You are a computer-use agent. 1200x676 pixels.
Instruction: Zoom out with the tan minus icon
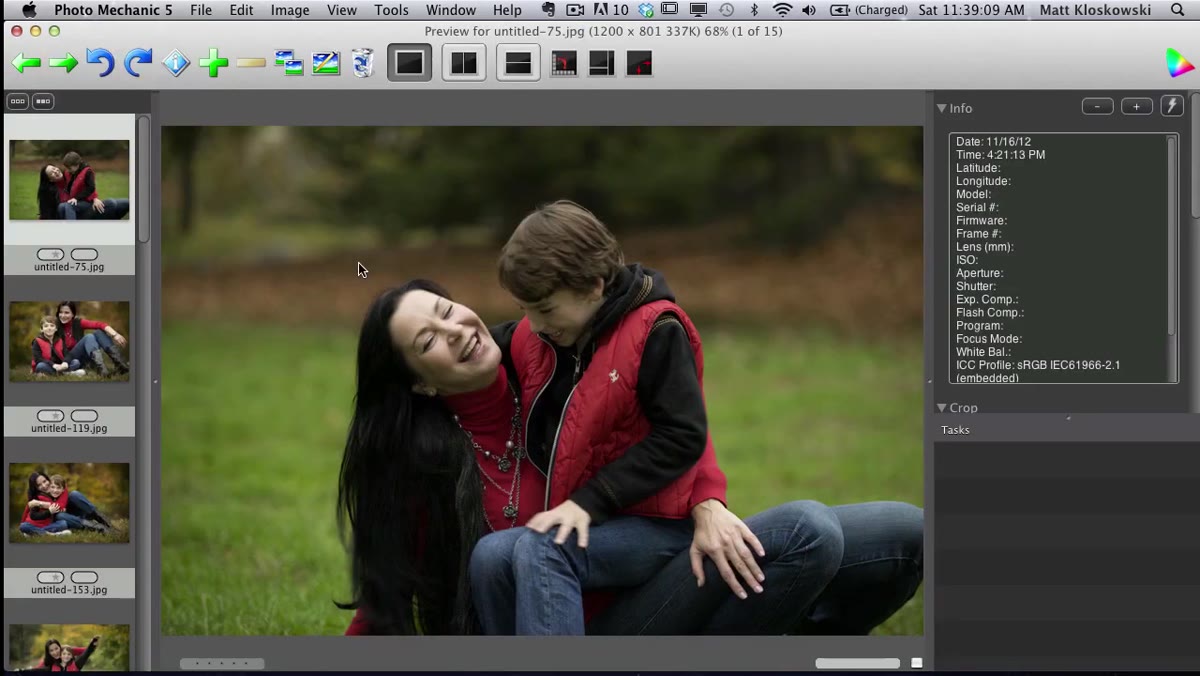[x=251, y=64]
